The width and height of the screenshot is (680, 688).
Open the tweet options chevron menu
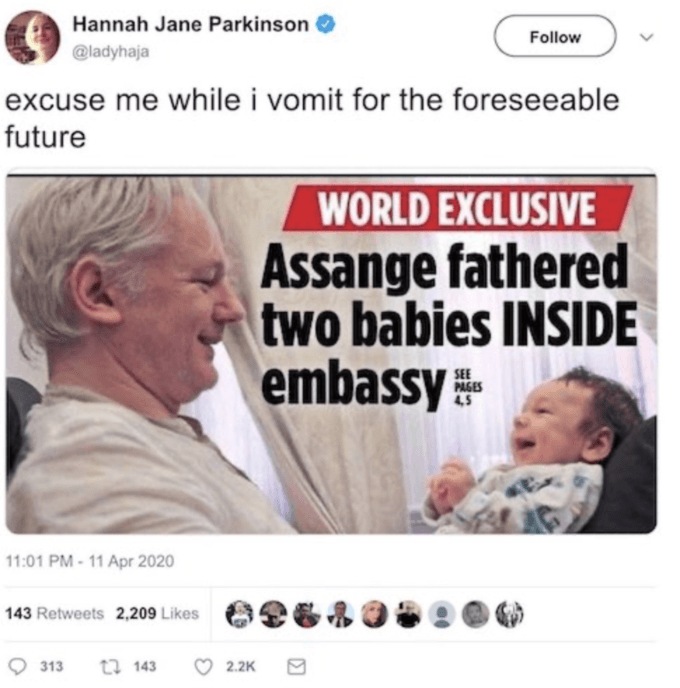(646, 37)
